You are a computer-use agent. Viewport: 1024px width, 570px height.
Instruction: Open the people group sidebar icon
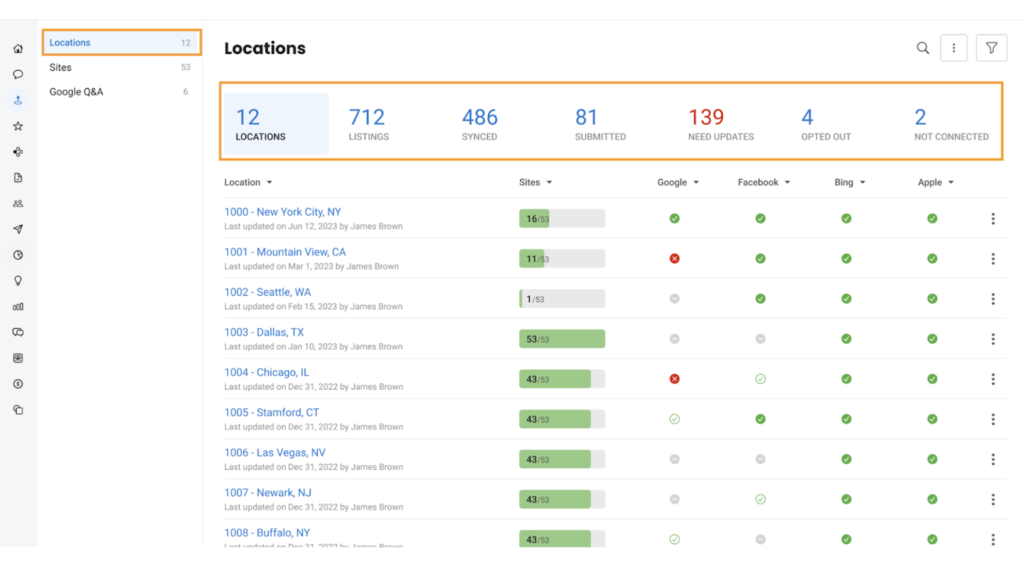coord(18,203)
